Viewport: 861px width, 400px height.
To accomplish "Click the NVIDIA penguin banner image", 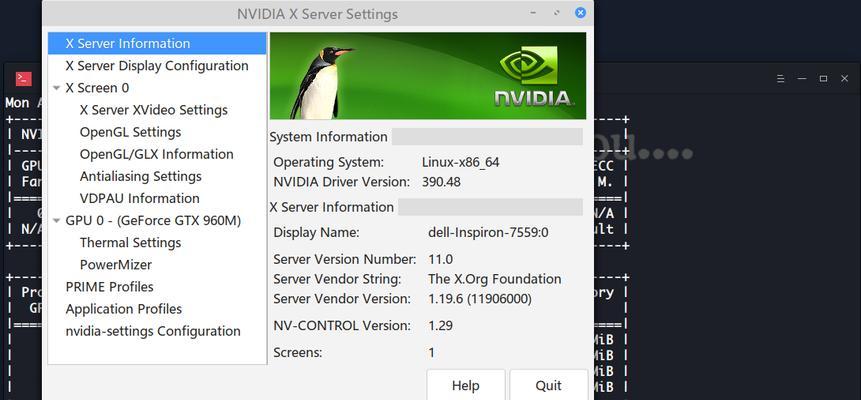I will point(428,76).
